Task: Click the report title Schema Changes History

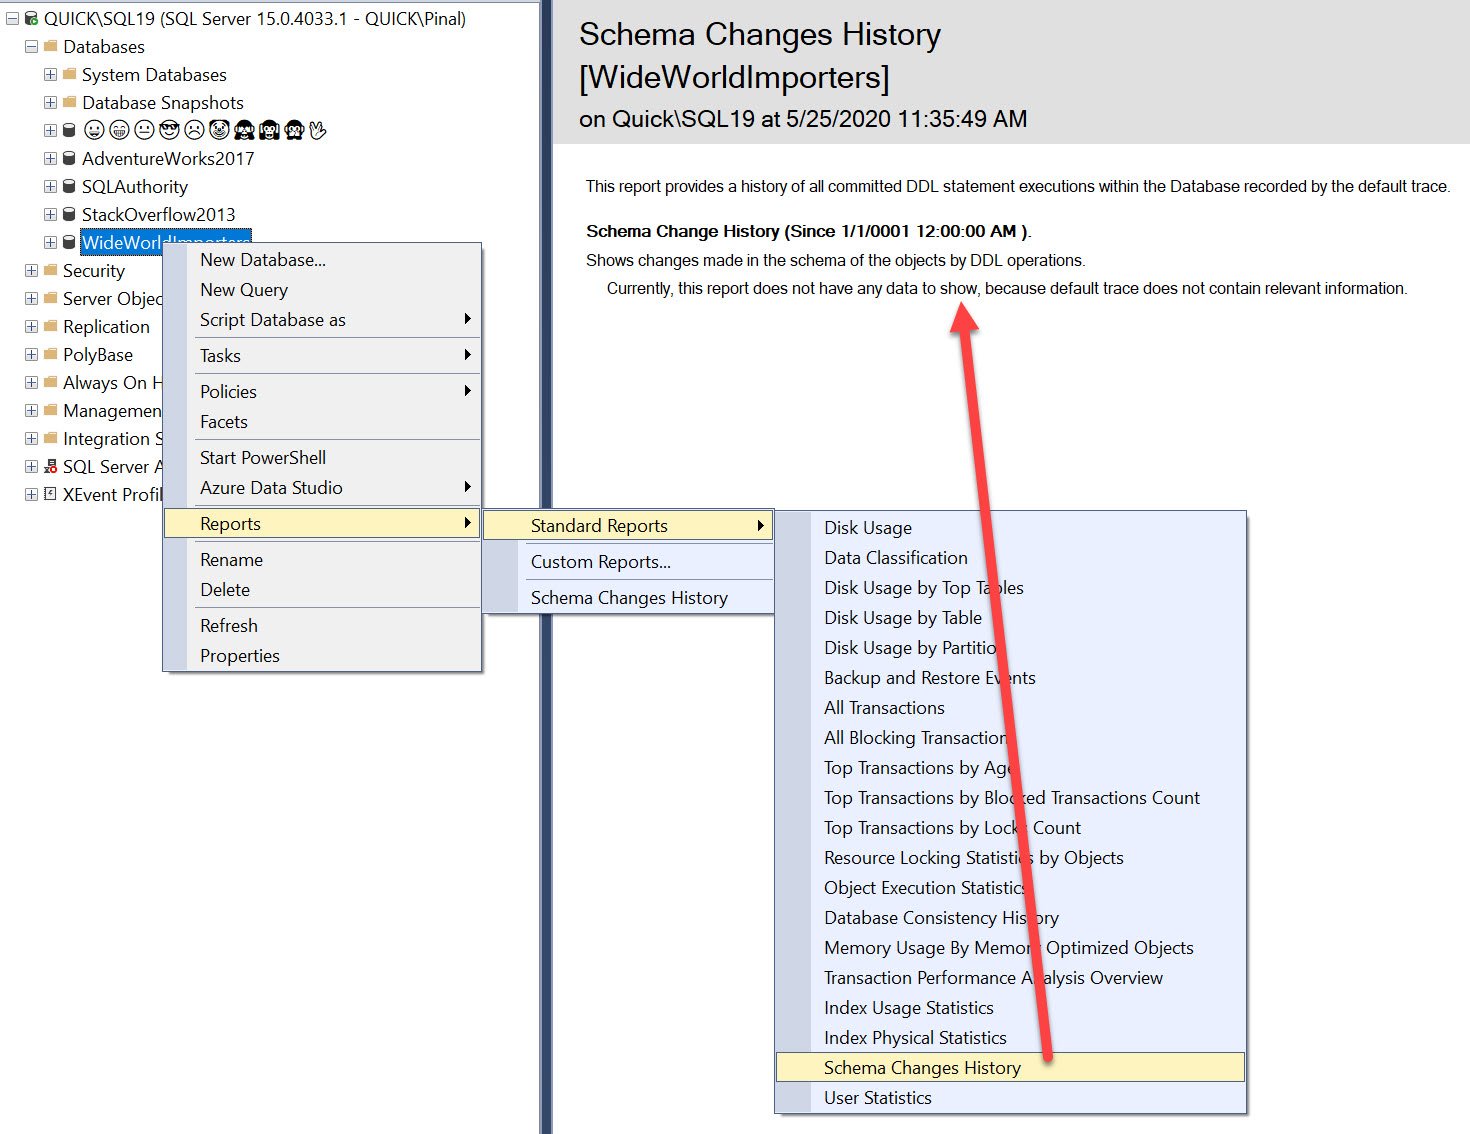Action: point(760,35)
